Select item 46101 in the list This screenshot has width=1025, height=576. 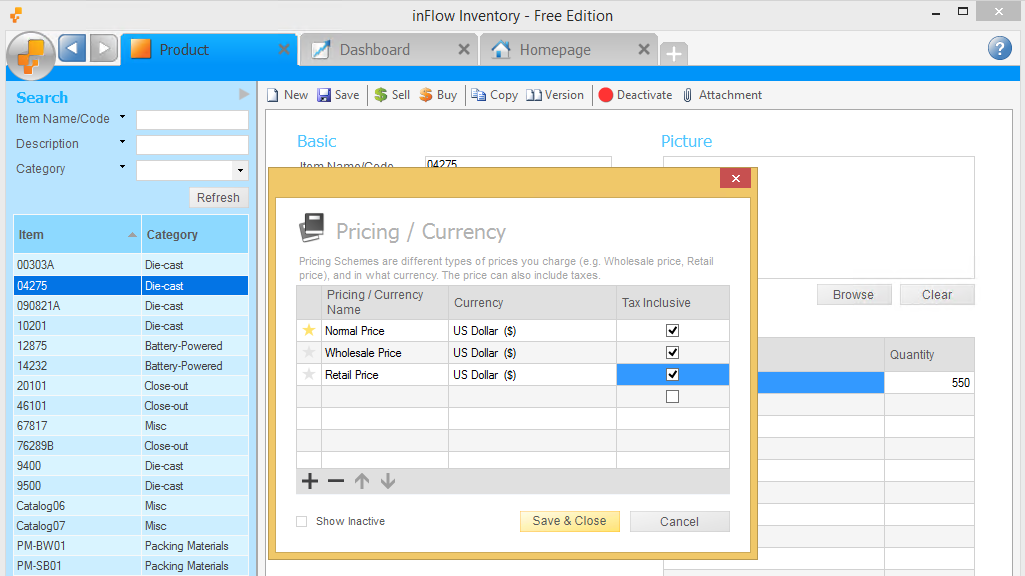131,406
